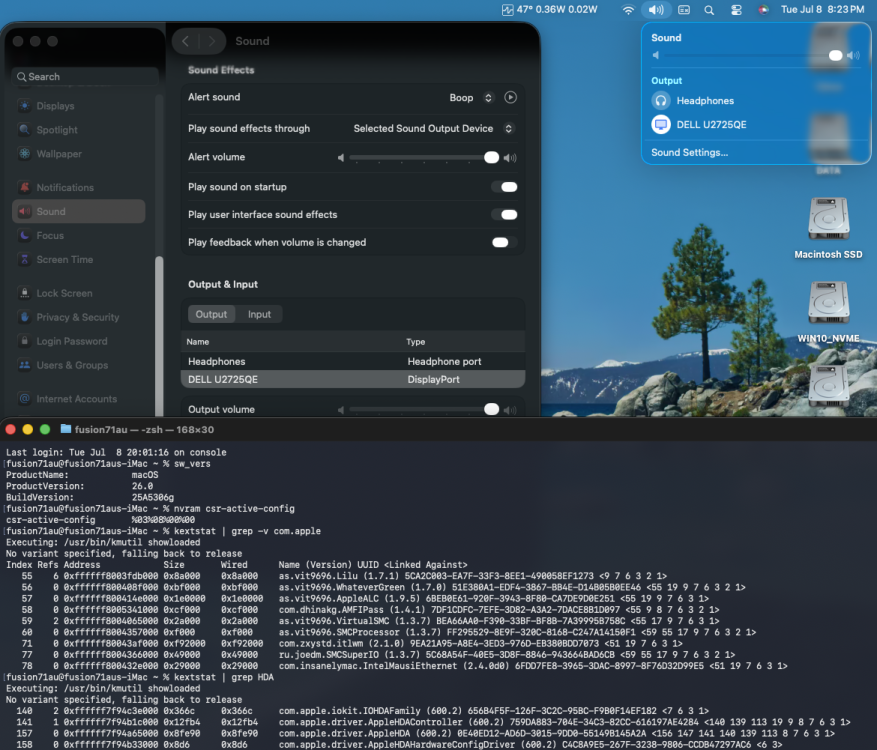Select Headphones row in output list
The width and height of the screenshot is (877, 750).
[353, 361]
